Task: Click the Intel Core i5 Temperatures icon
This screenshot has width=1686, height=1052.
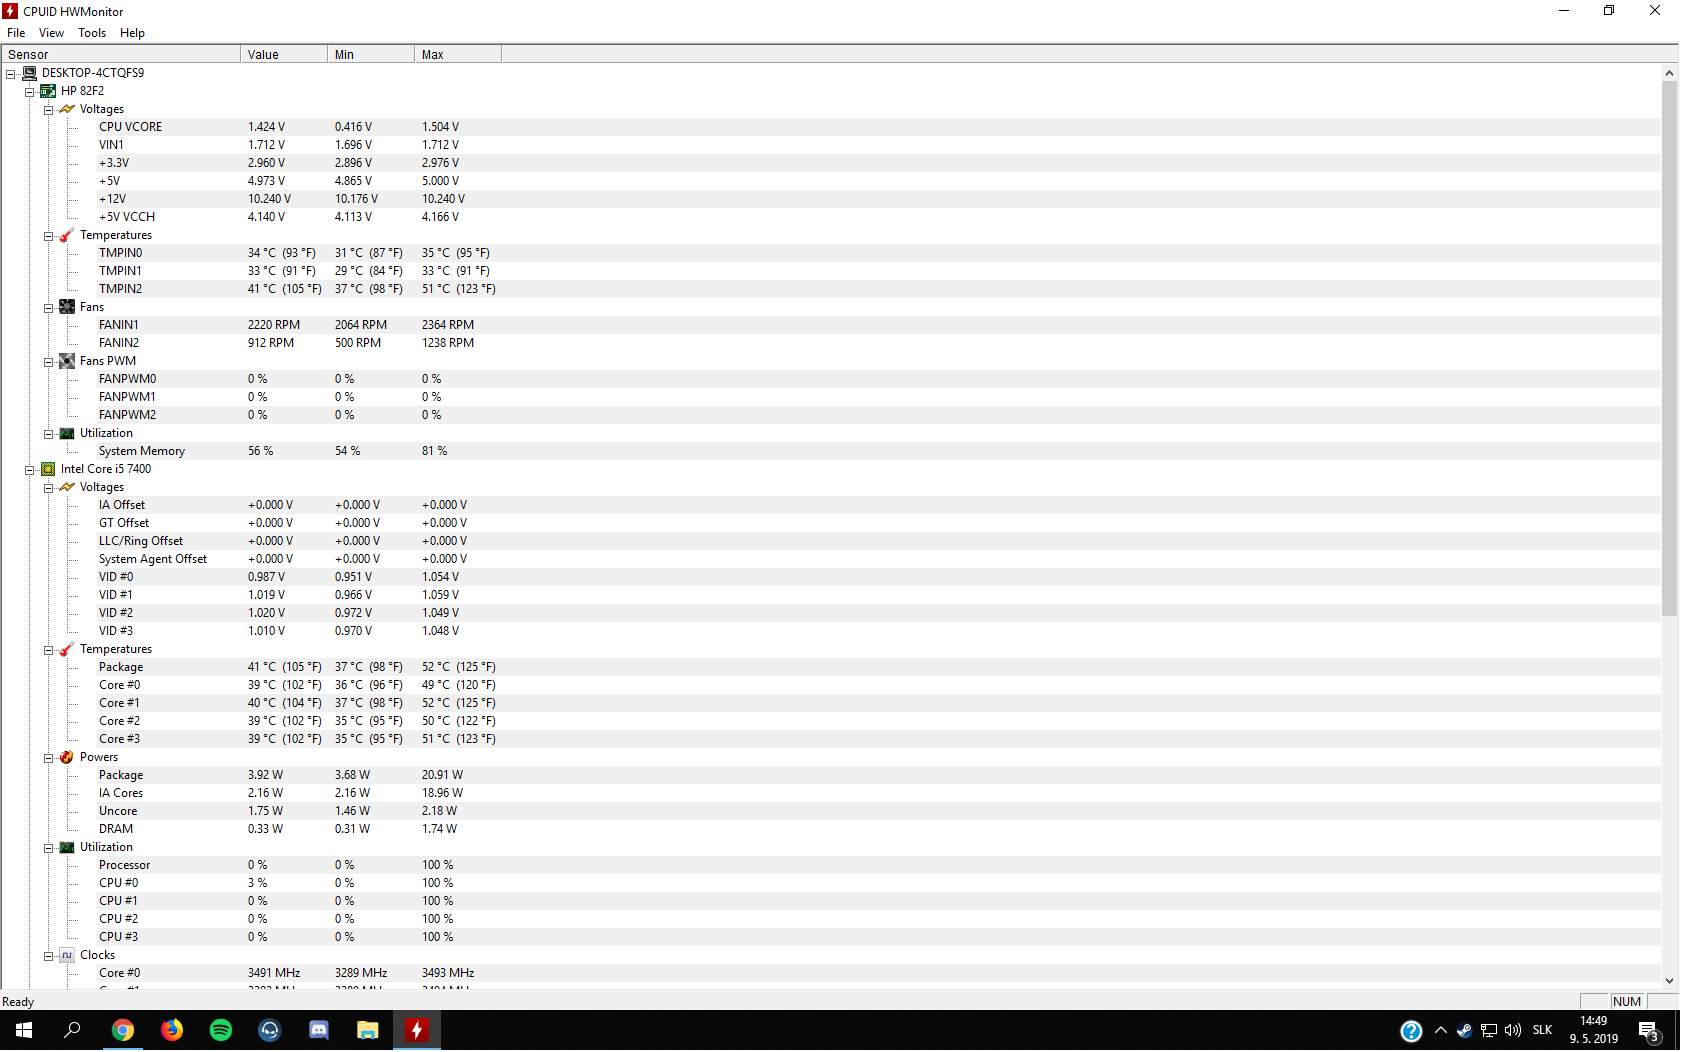Action: coord(67,649)
